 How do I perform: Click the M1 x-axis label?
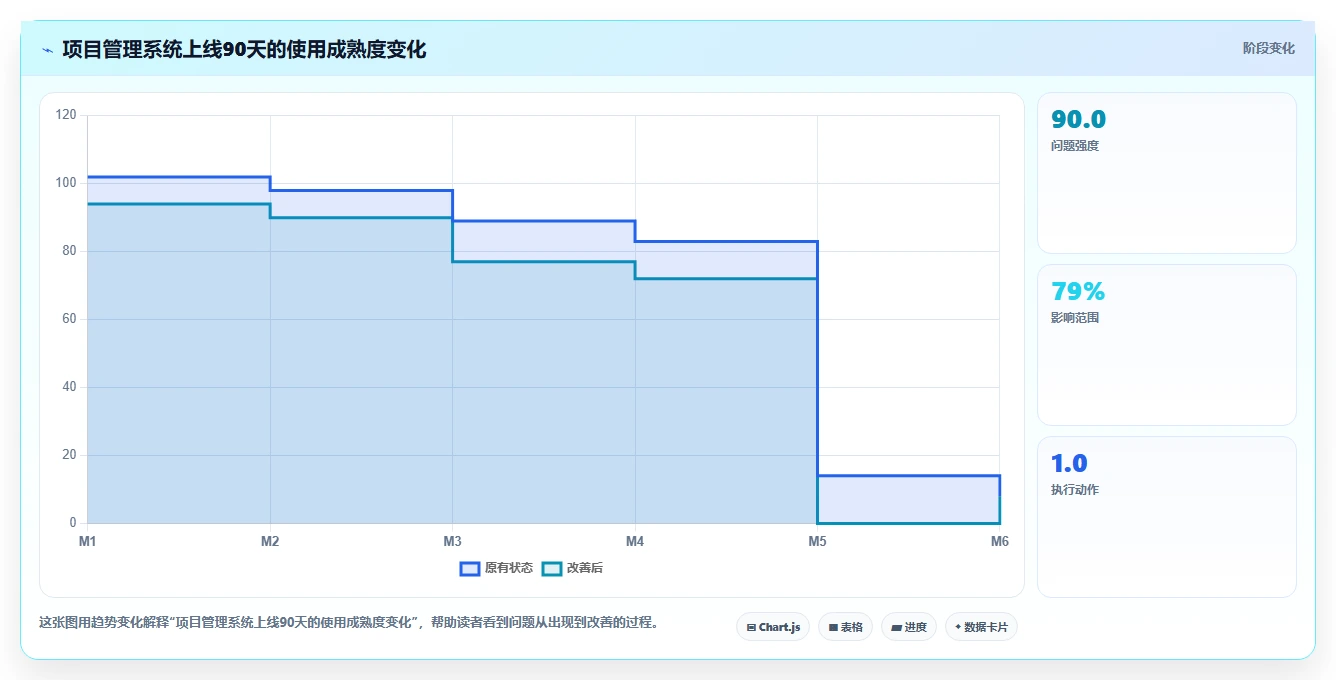pyautogui.click(x=88, y=541)
